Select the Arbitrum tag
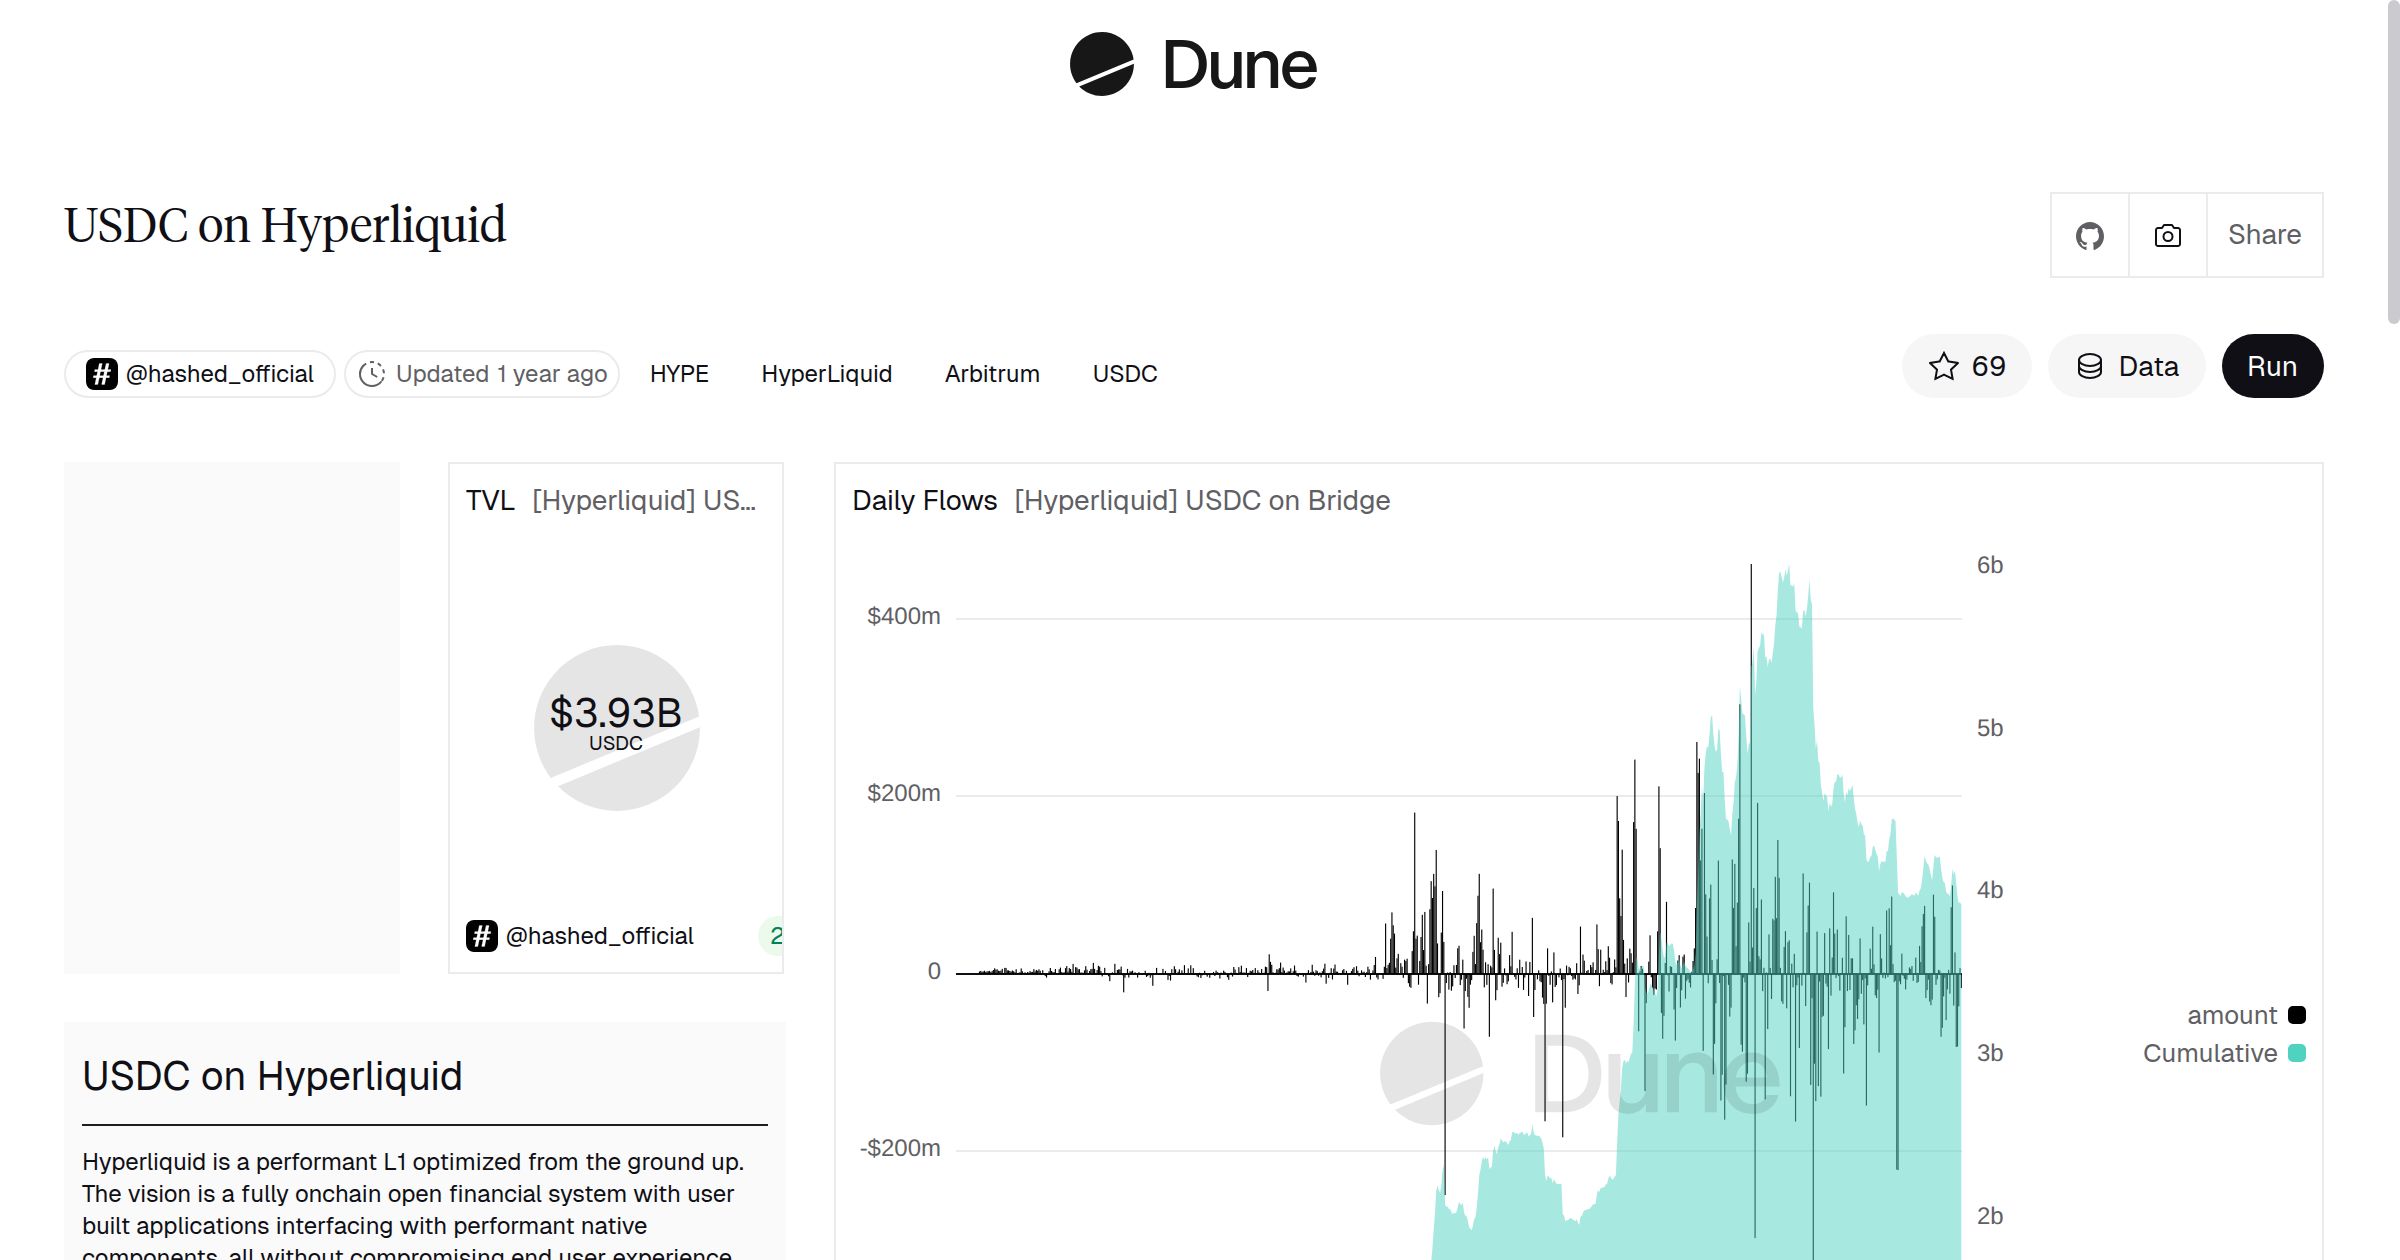Viewport: 2400px width, 1260px height. (x=991, y=373)
